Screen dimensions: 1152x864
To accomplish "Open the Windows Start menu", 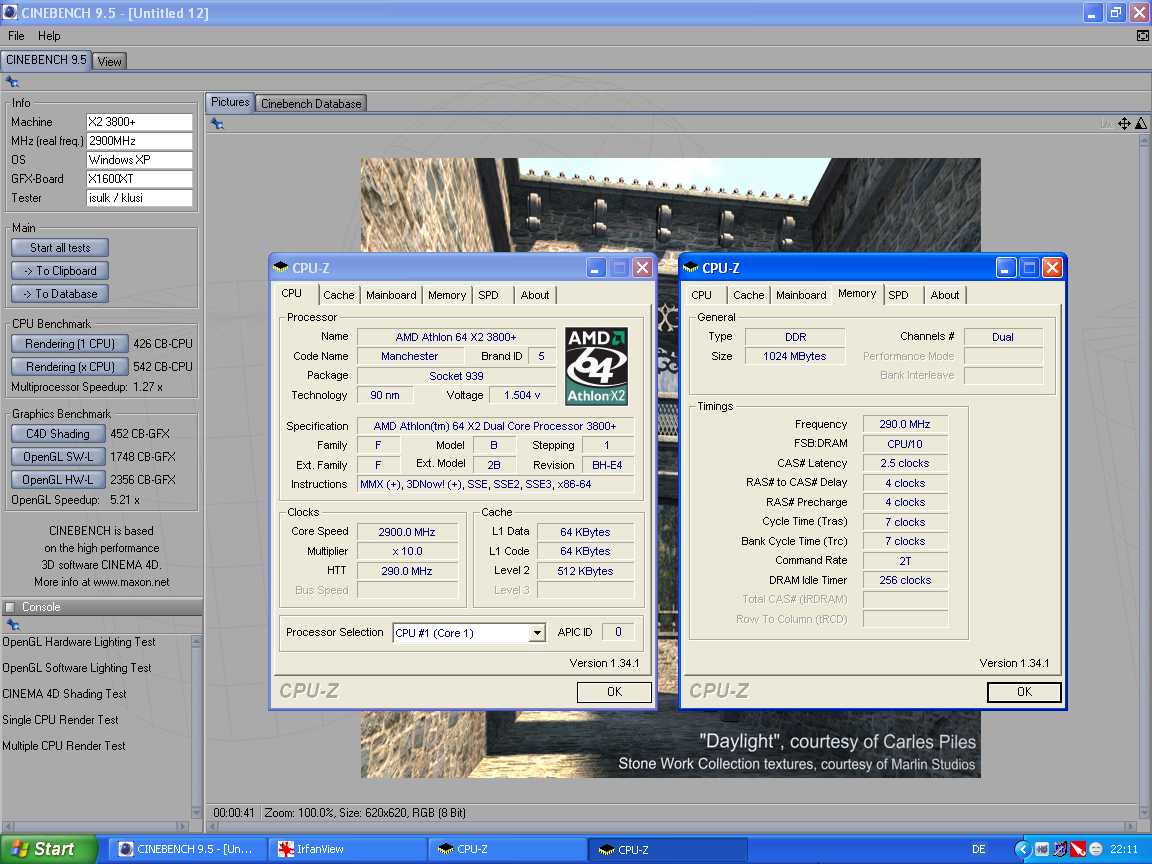I will coord(48,849).
